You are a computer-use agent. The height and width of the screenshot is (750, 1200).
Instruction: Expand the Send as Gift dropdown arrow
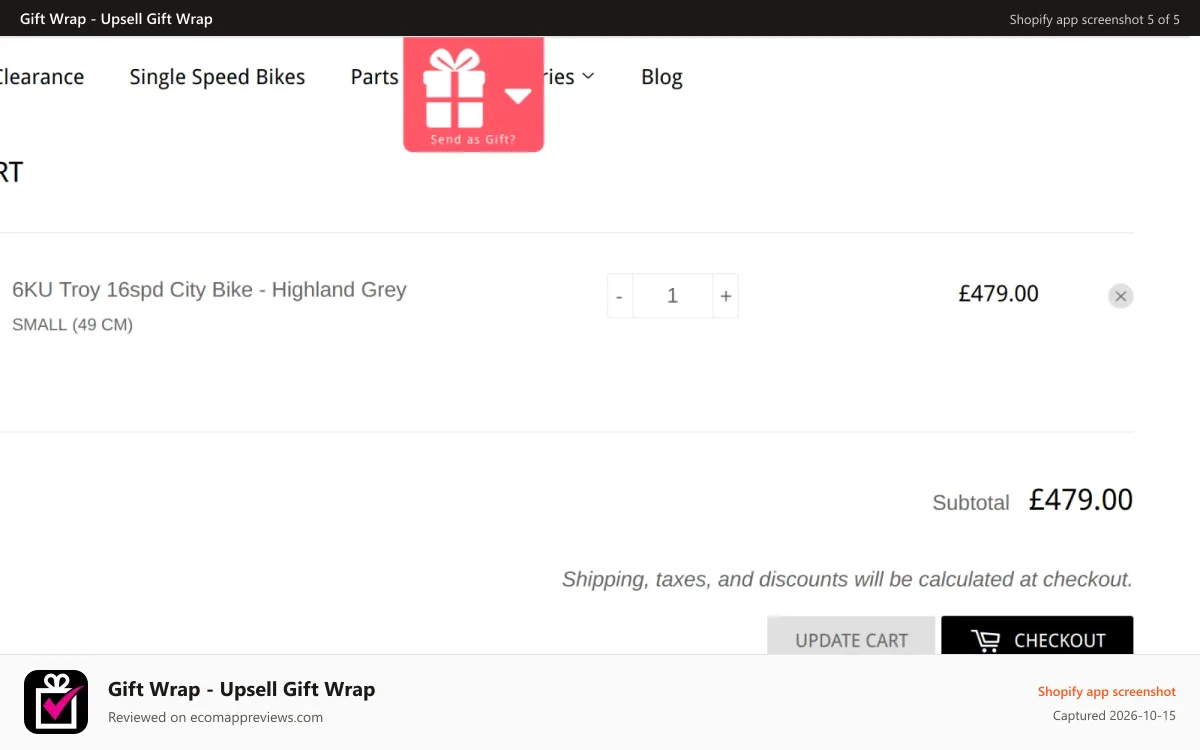(x=518, y=96)
